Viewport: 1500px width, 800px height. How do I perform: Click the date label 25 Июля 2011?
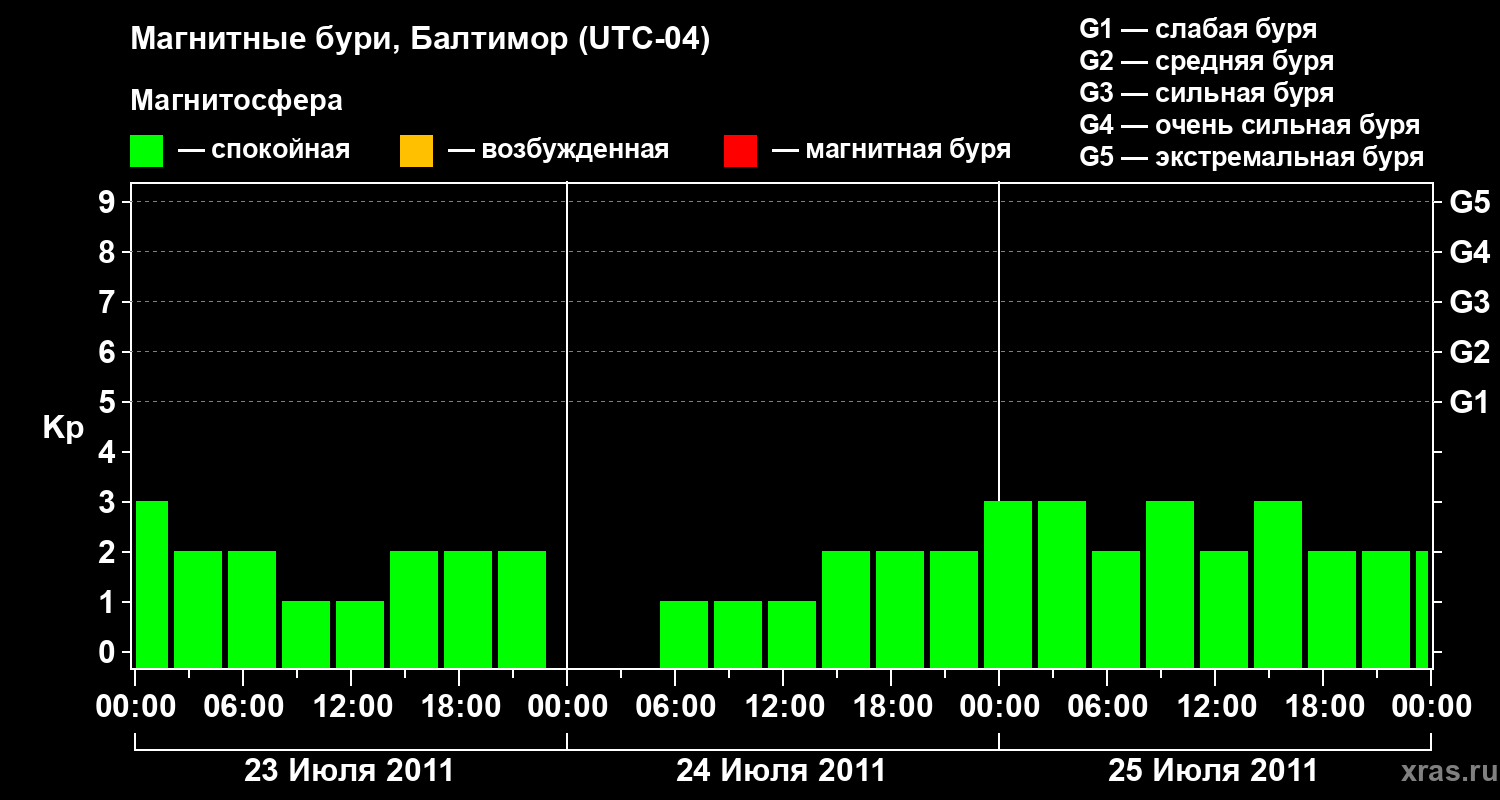pyautogui.click(x=1213, y=771)
